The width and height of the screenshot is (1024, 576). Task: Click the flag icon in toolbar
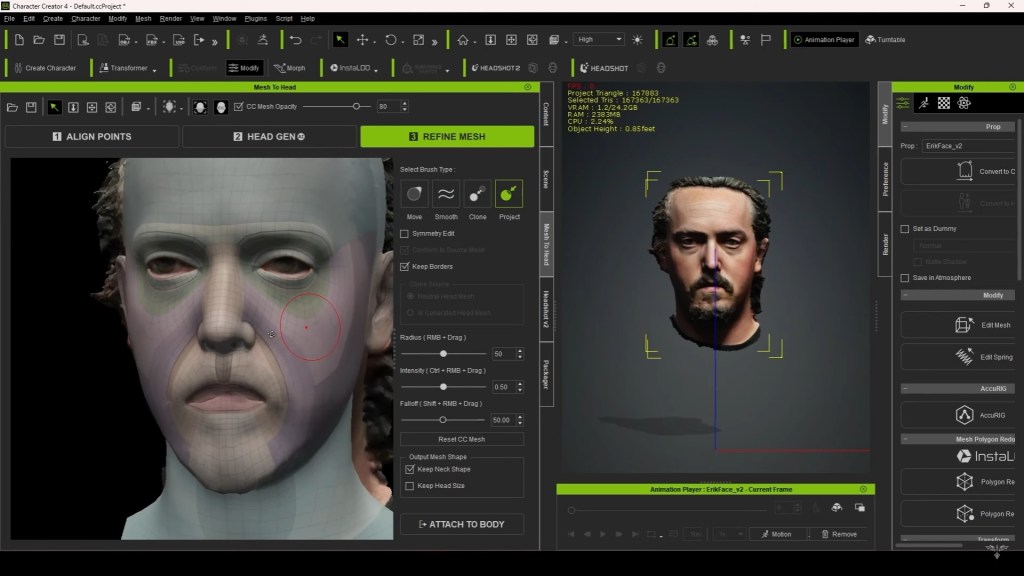point(765,40)
